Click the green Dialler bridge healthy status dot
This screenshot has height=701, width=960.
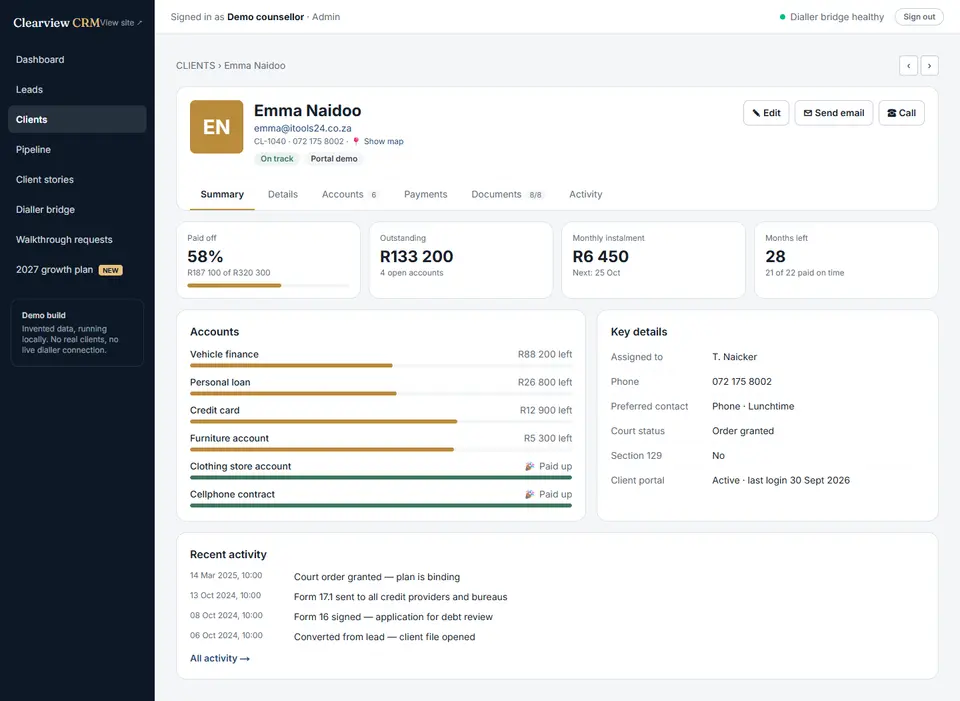[782, 17]
